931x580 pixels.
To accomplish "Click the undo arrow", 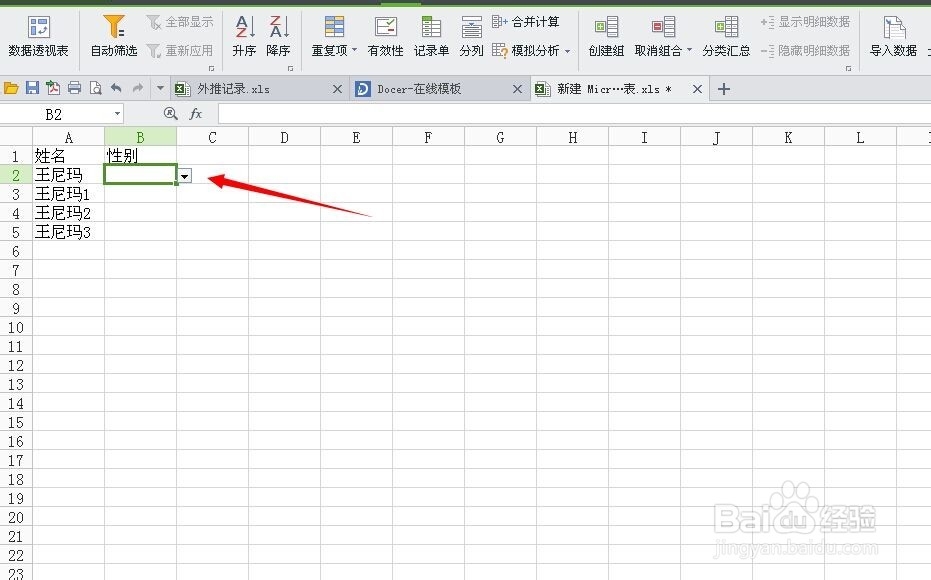I will [x=116, y=88].
